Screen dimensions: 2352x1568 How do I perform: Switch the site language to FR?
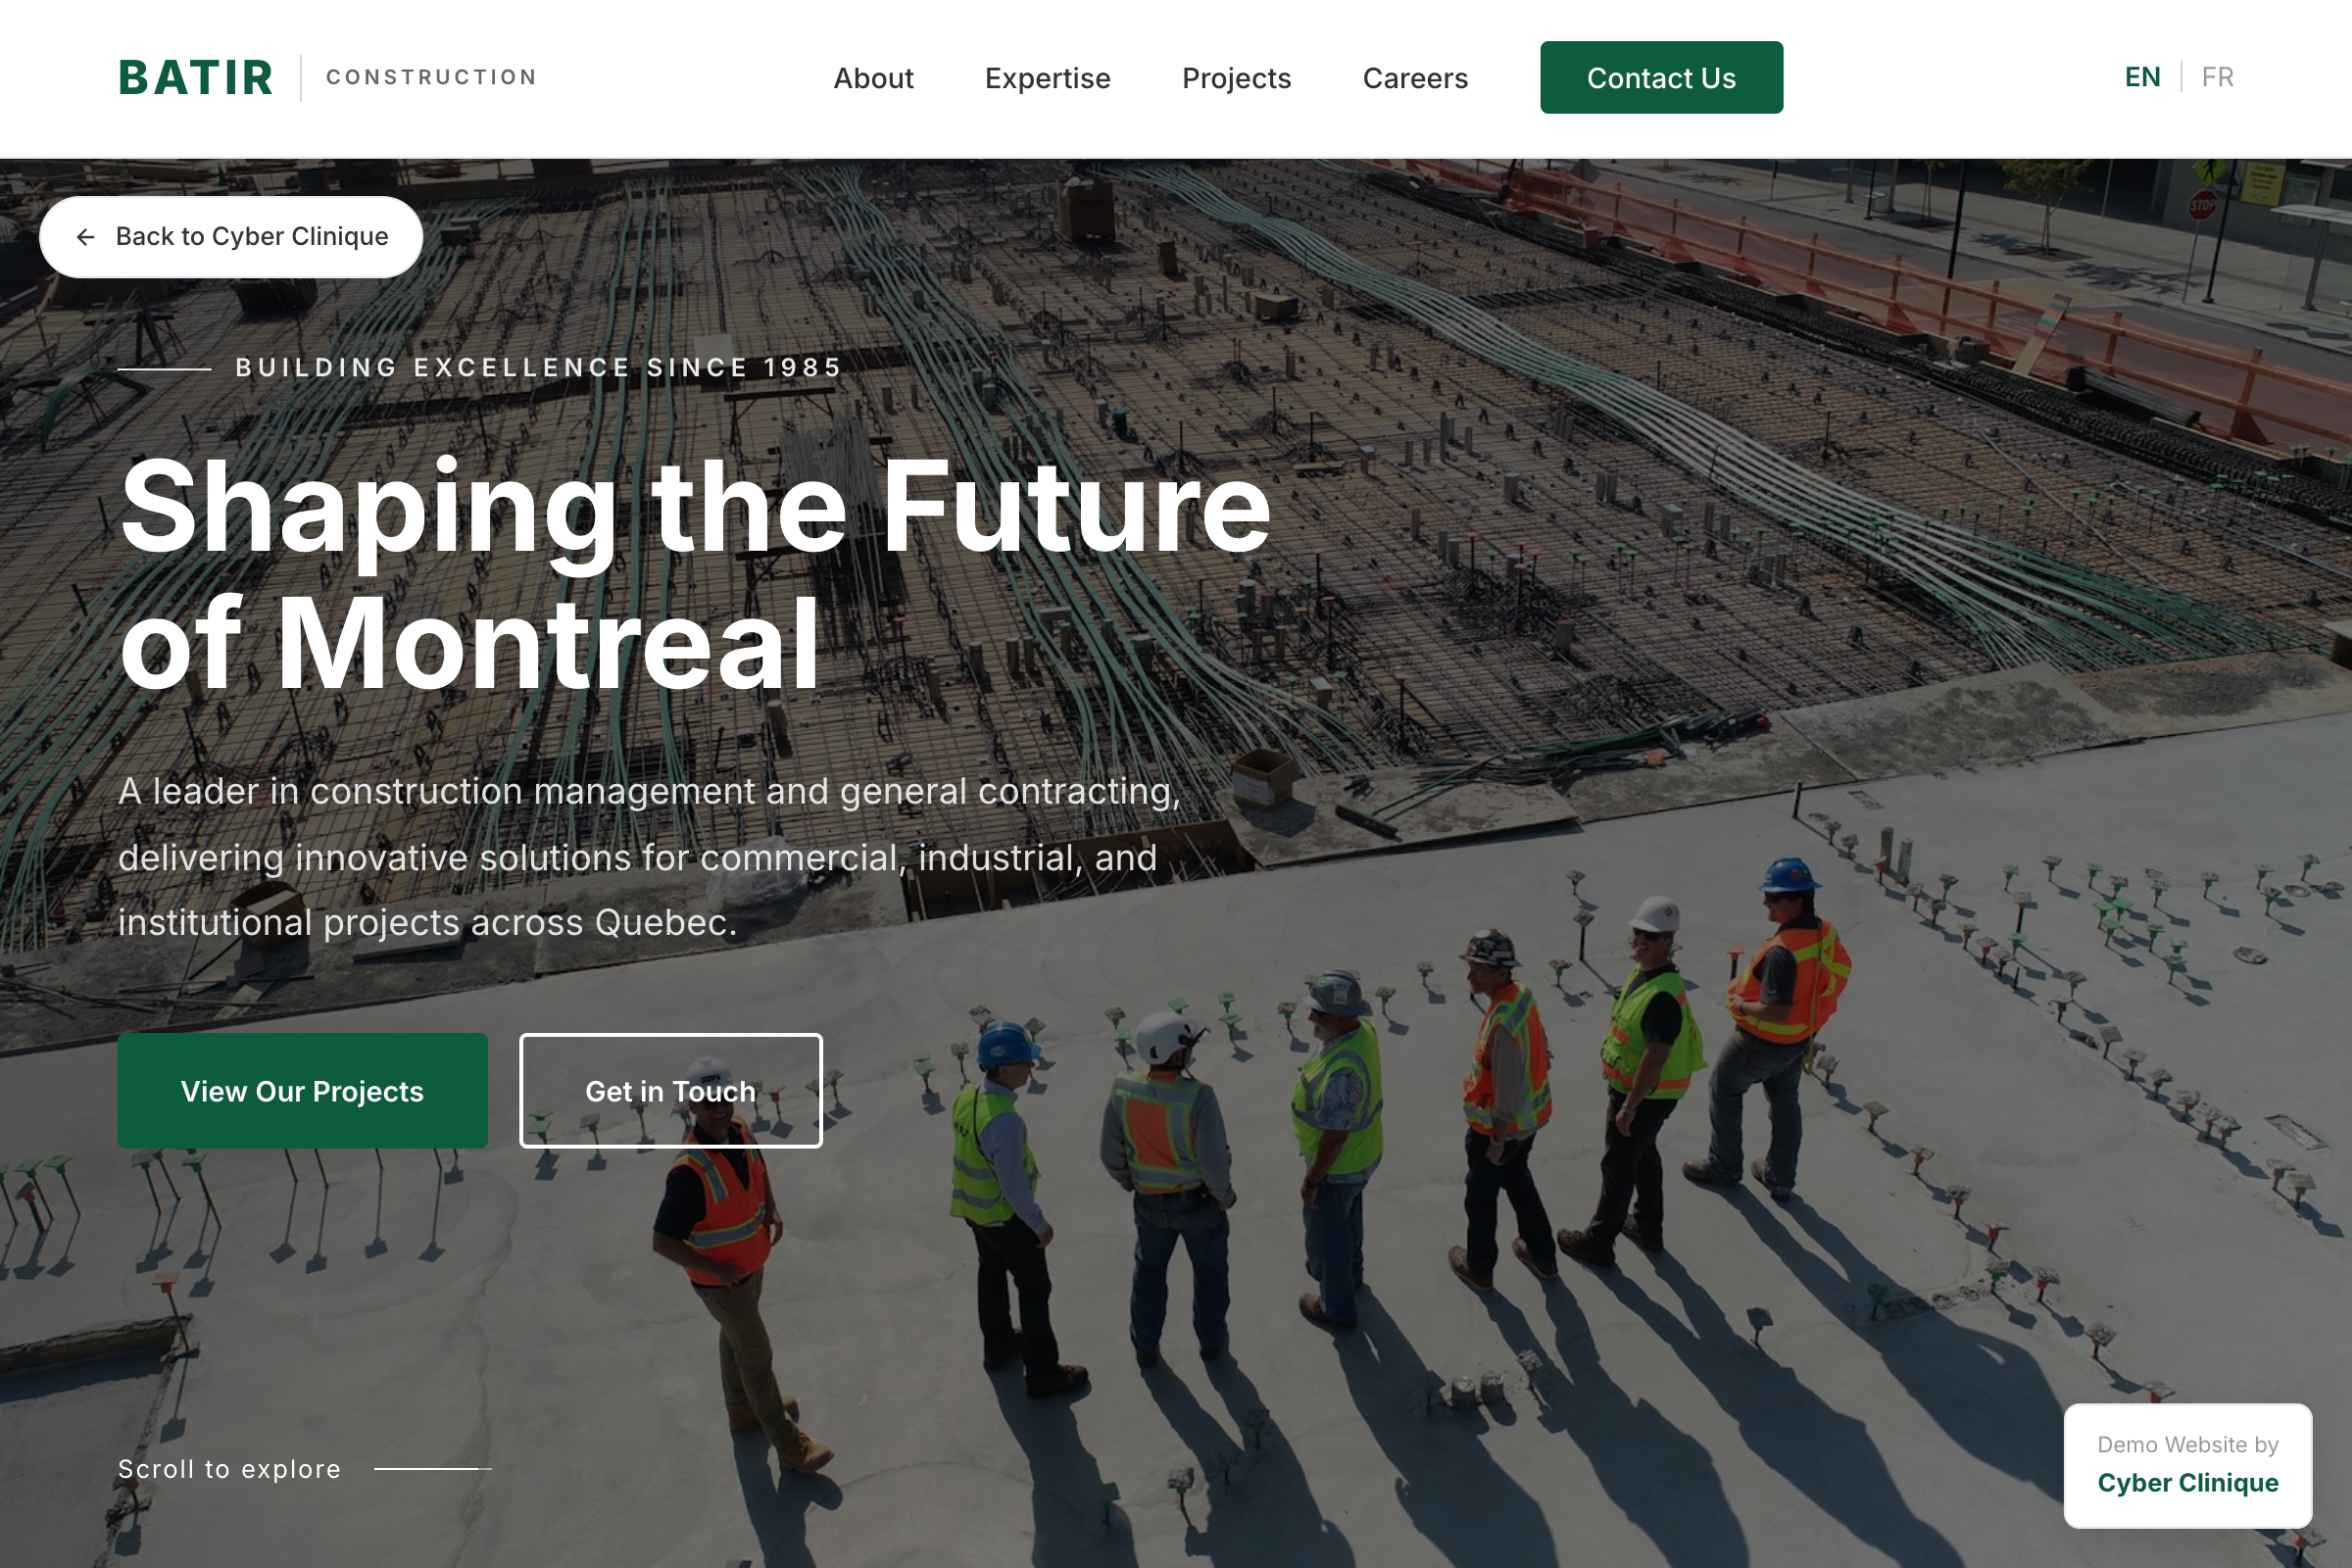(2217, 77)
